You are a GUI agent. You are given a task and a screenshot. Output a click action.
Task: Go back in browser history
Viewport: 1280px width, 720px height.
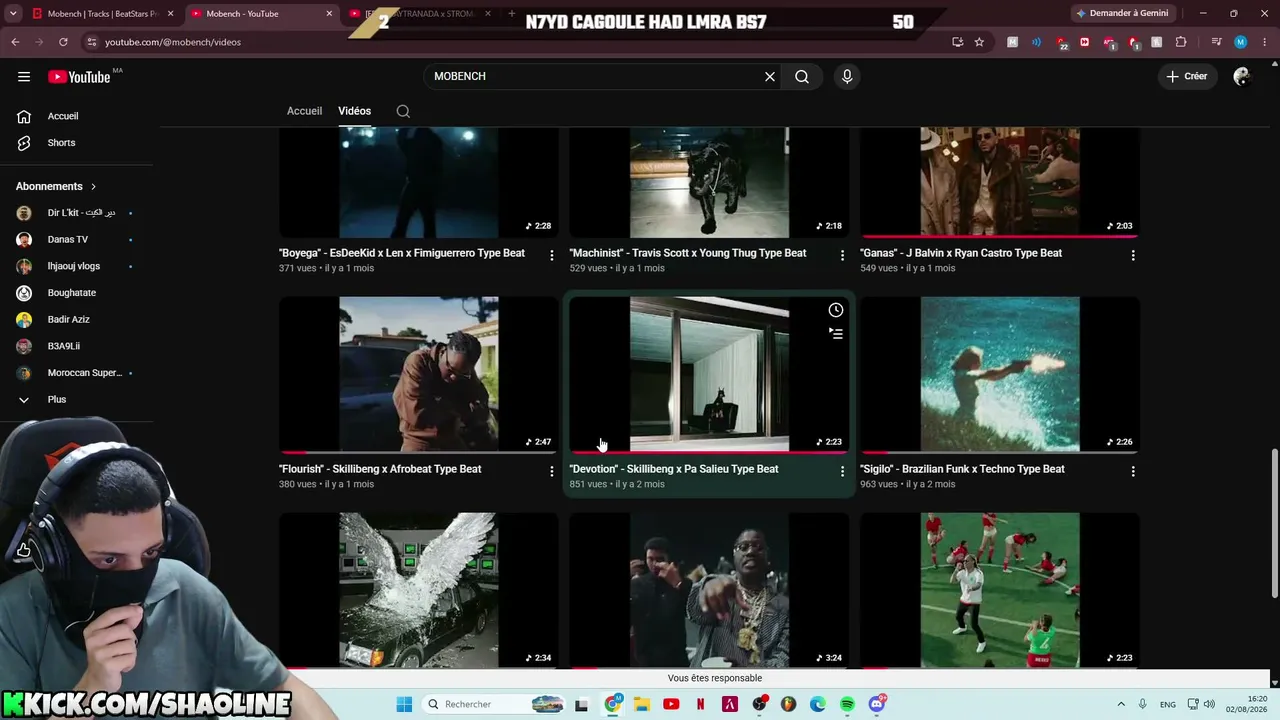(15, 42)
